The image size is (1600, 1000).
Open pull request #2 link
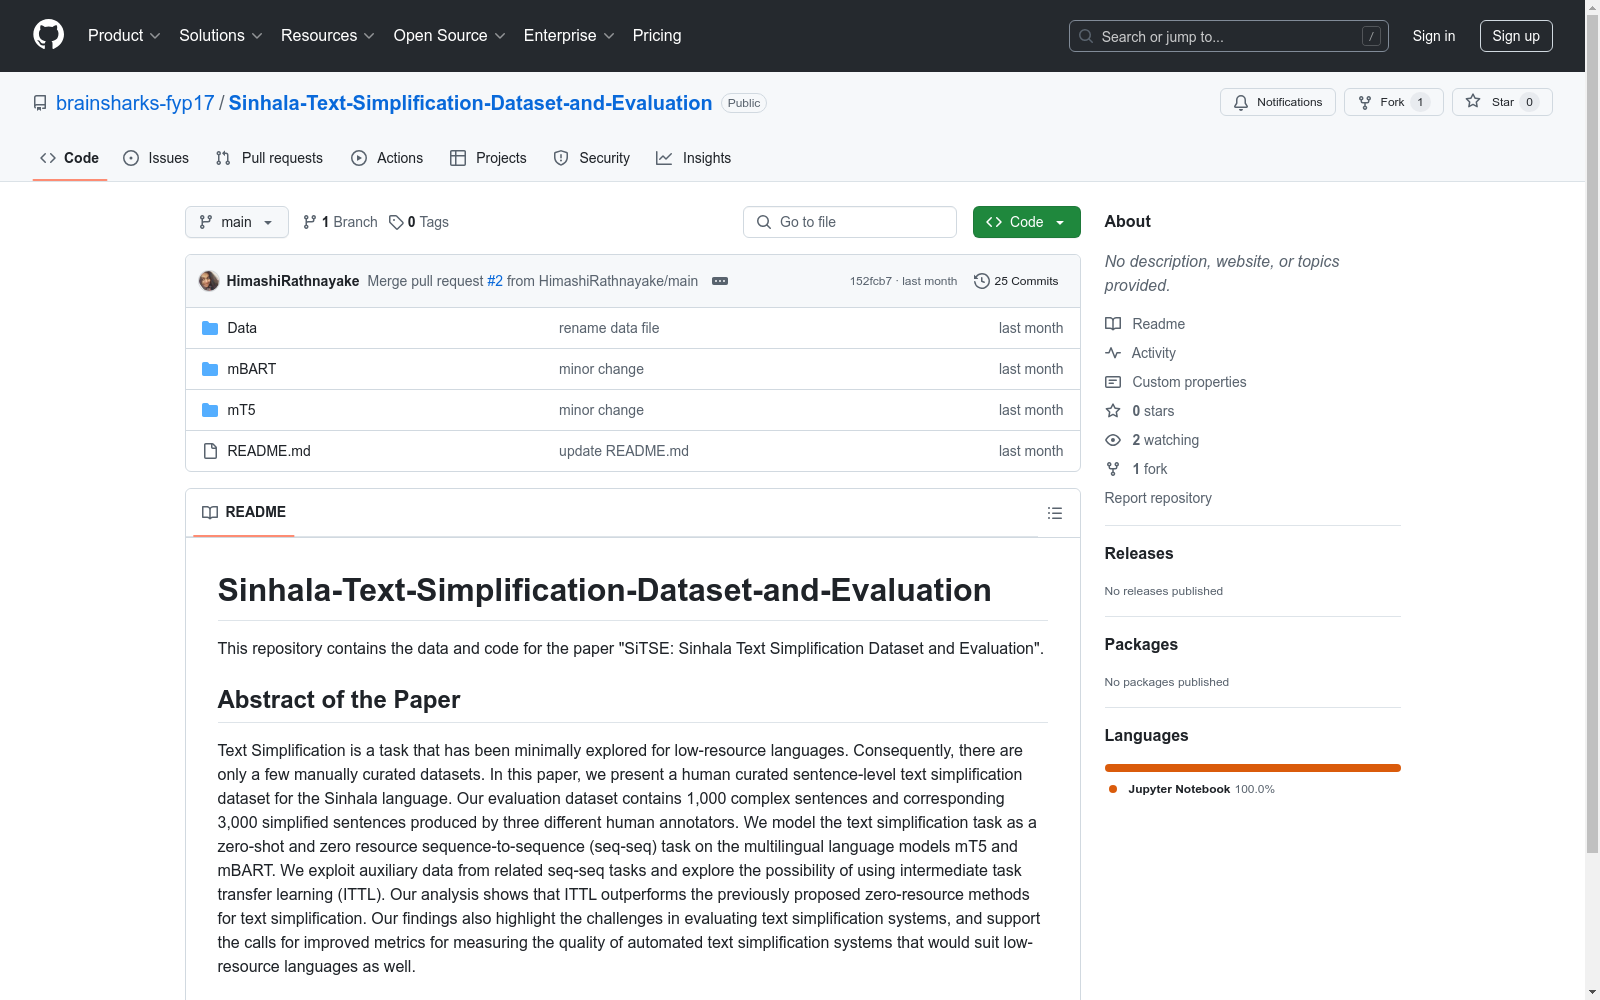pyautogui.click(x=495, y=281)
